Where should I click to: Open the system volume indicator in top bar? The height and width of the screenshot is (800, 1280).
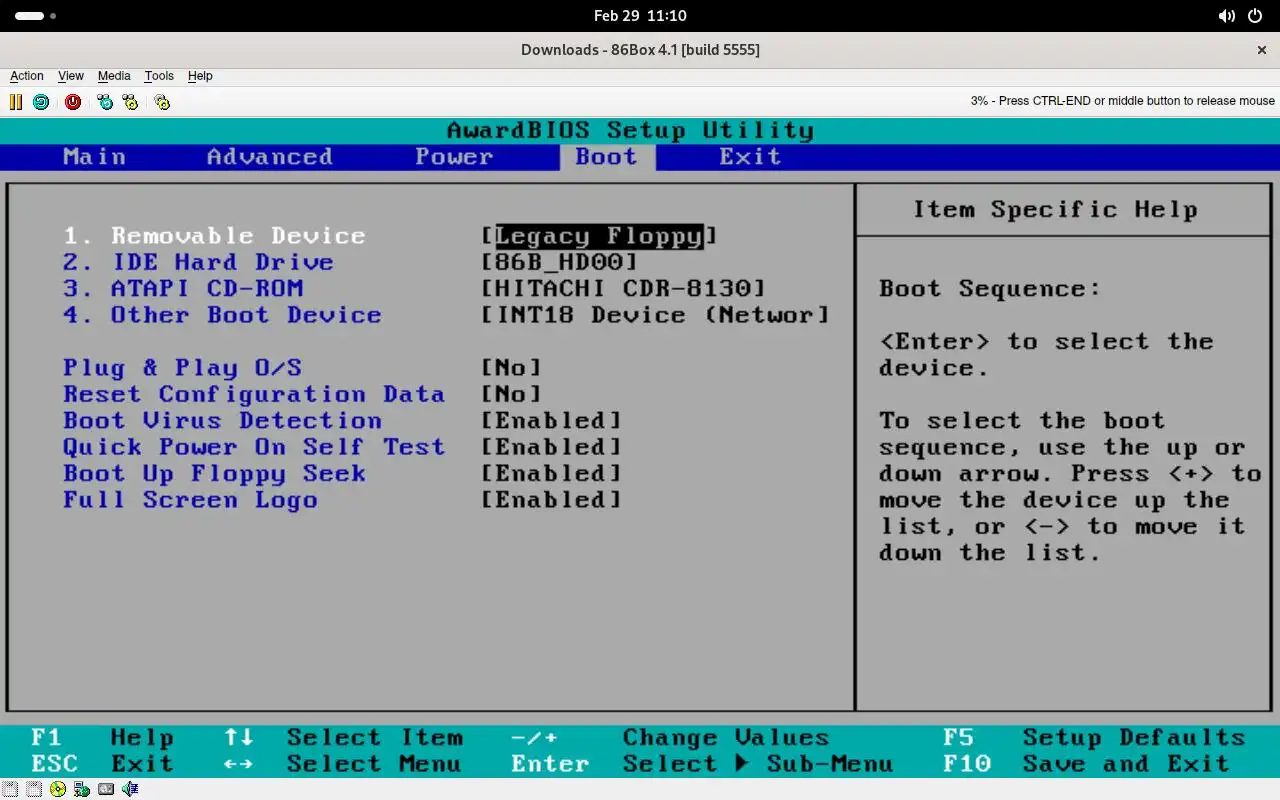1227,16
